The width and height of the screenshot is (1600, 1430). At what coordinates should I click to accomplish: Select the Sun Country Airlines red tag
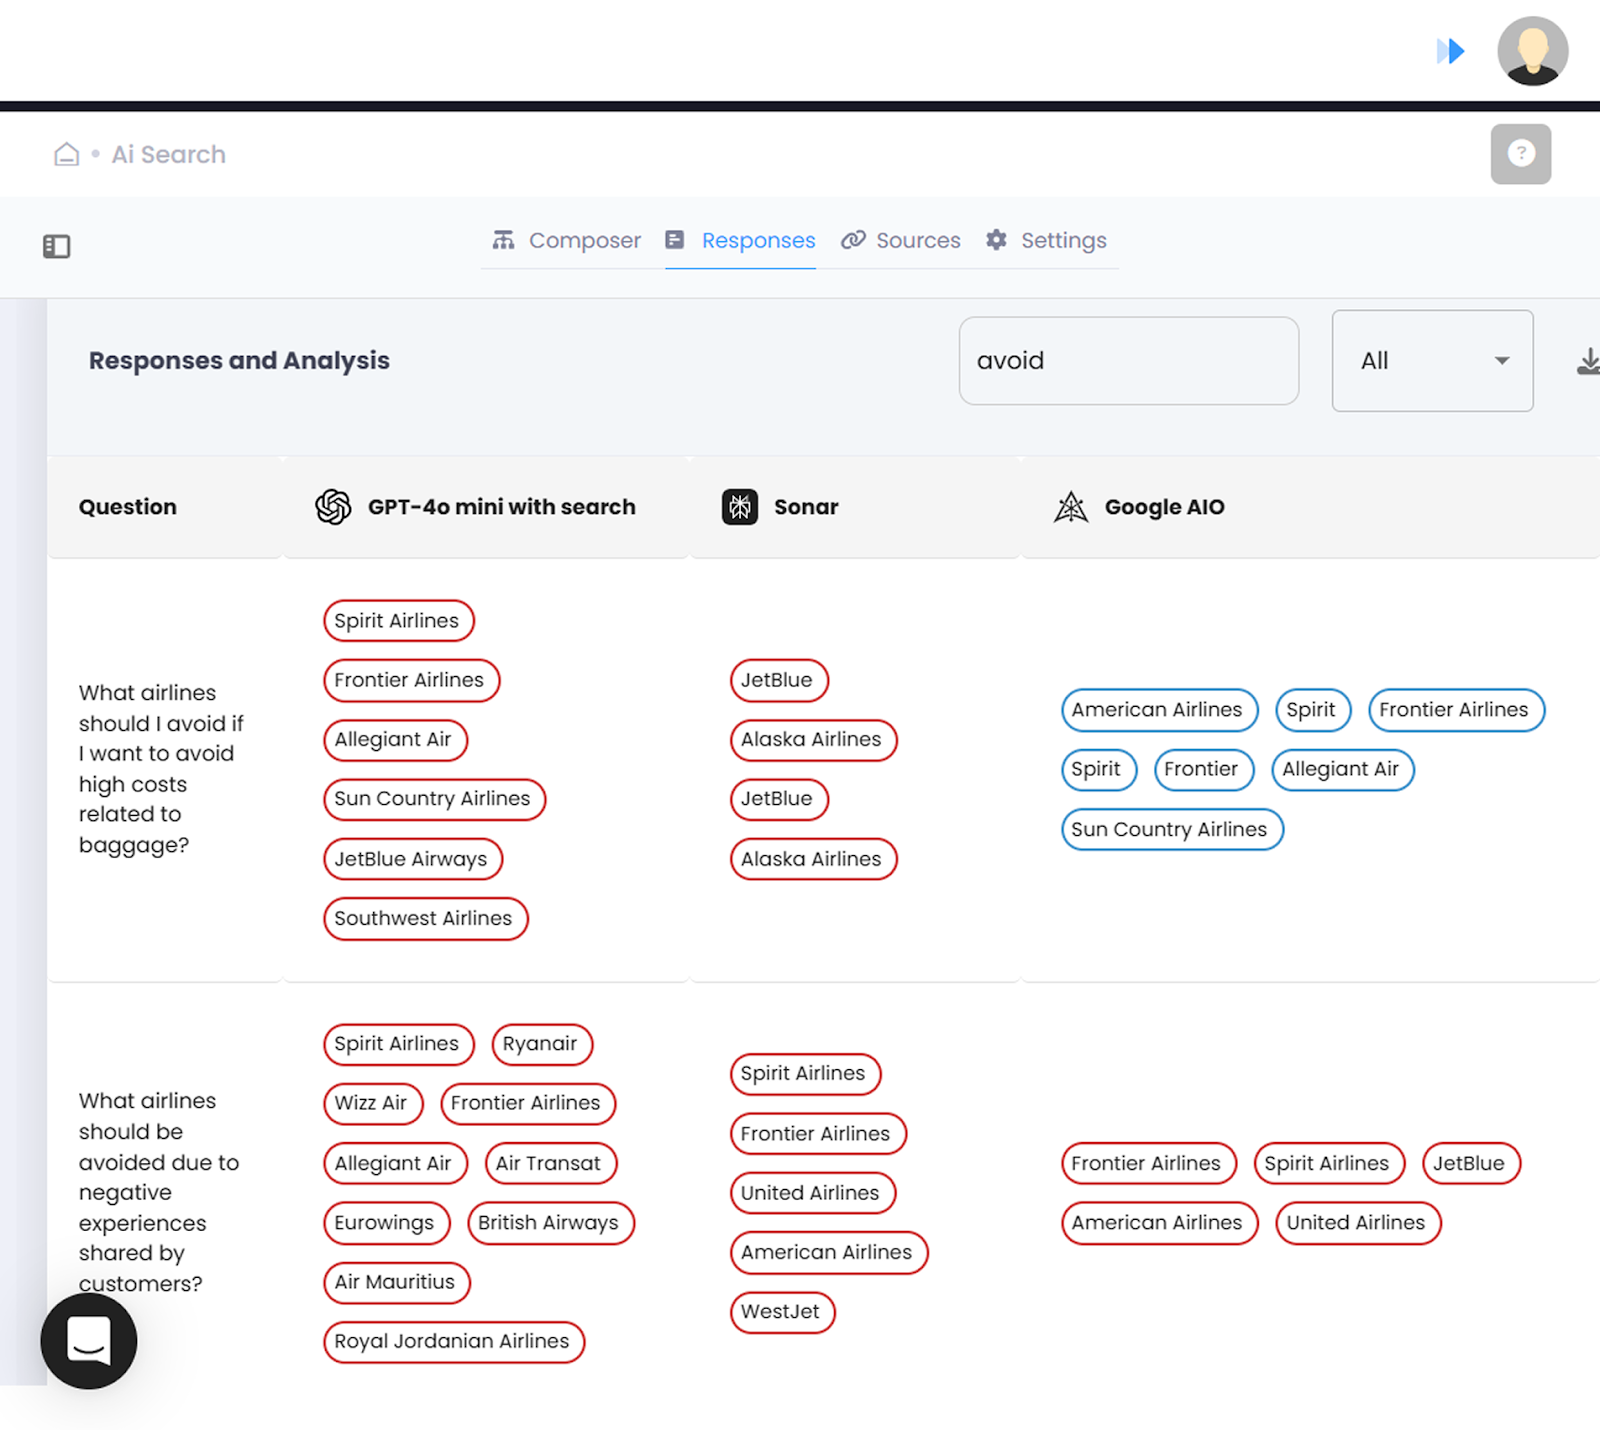[434, 799]
